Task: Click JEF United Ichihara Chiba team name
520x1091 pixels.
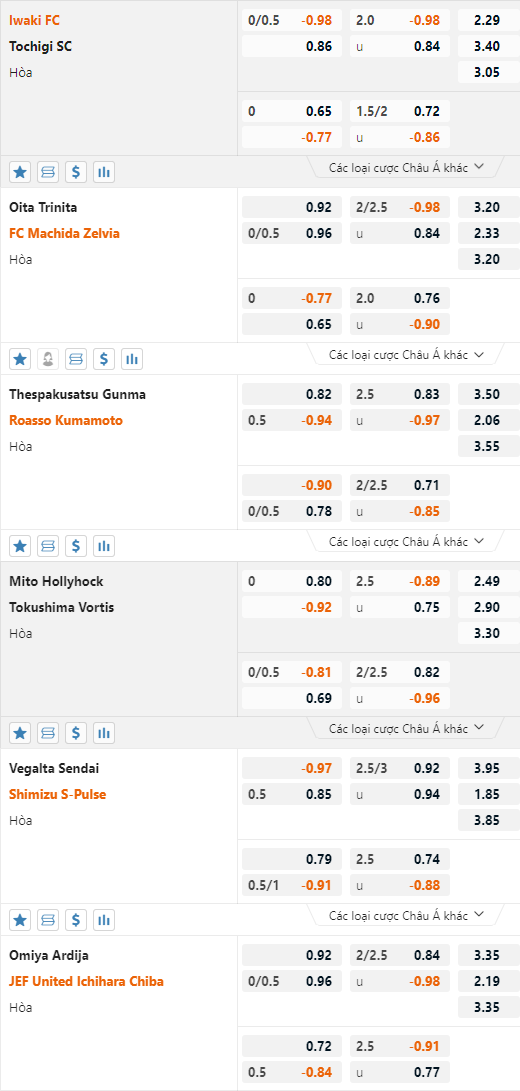Action: (x=86, y=981)
